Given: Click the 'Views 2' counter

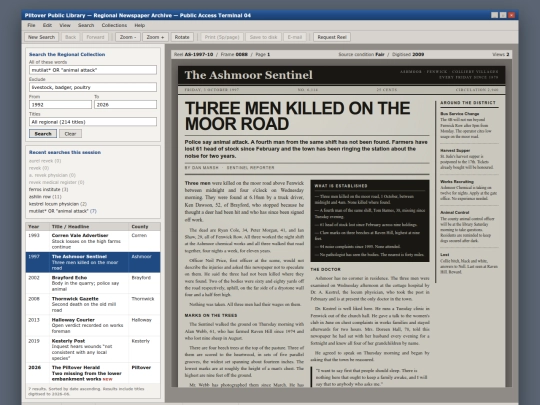Looking at the screenshot, I should [501, 54].
